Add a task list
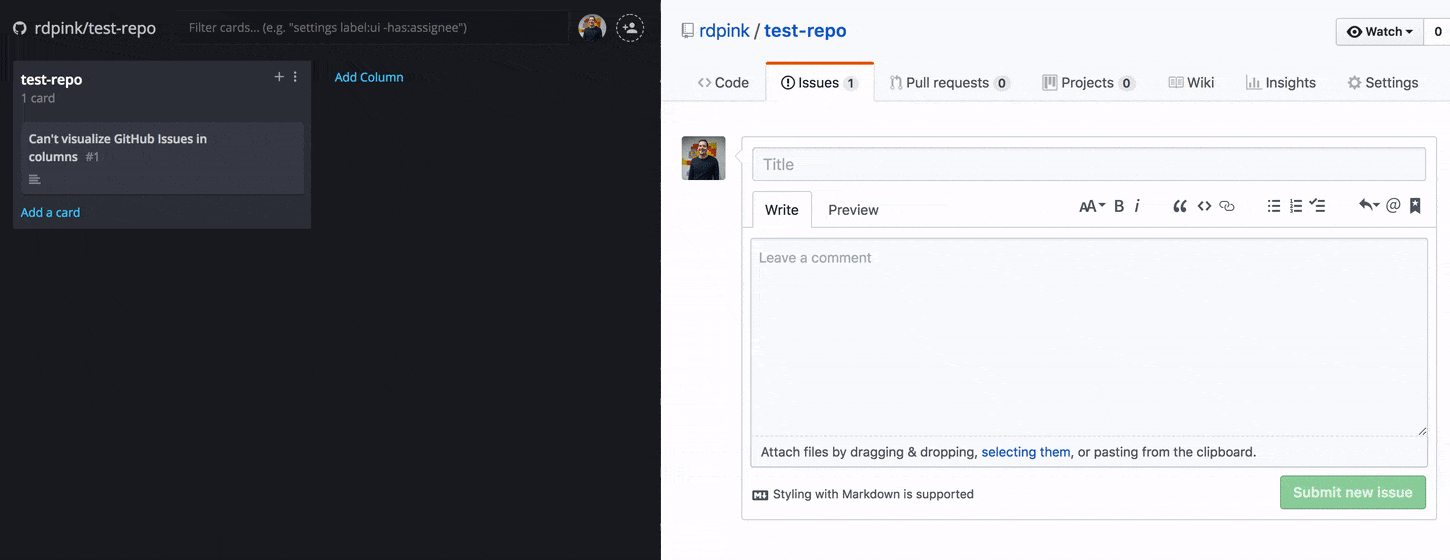The width and height of the screenshot is (1450, 560). point(1318,206)
